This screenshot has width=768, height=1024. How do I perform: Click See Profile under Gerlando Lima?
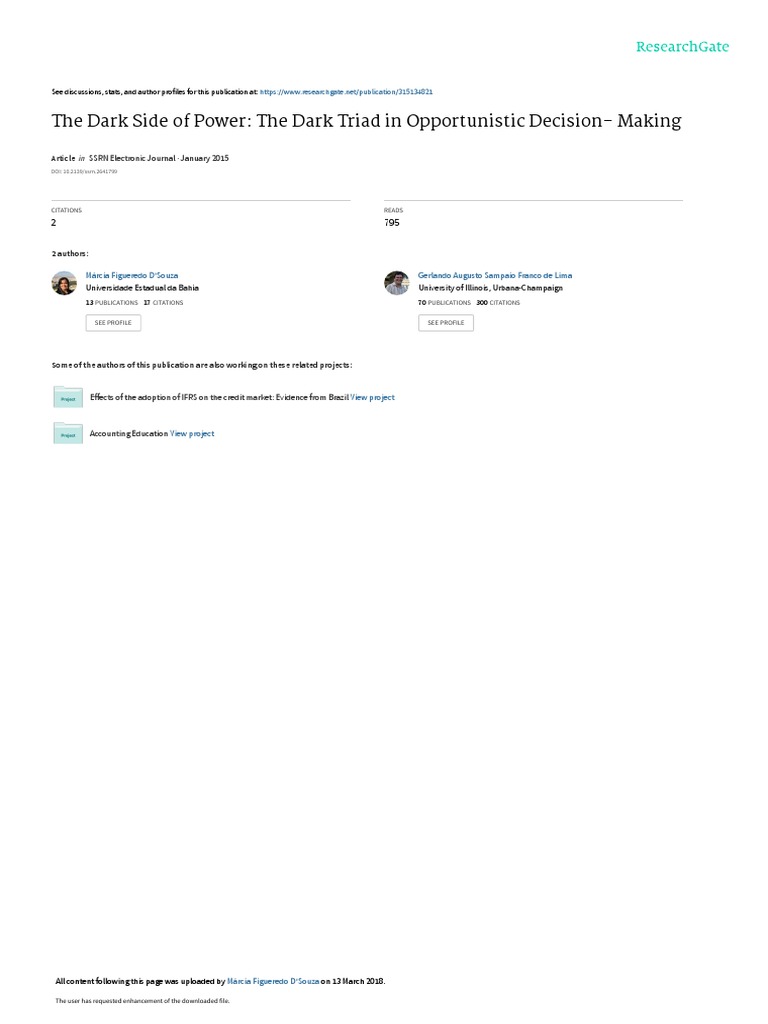[446, 323]
